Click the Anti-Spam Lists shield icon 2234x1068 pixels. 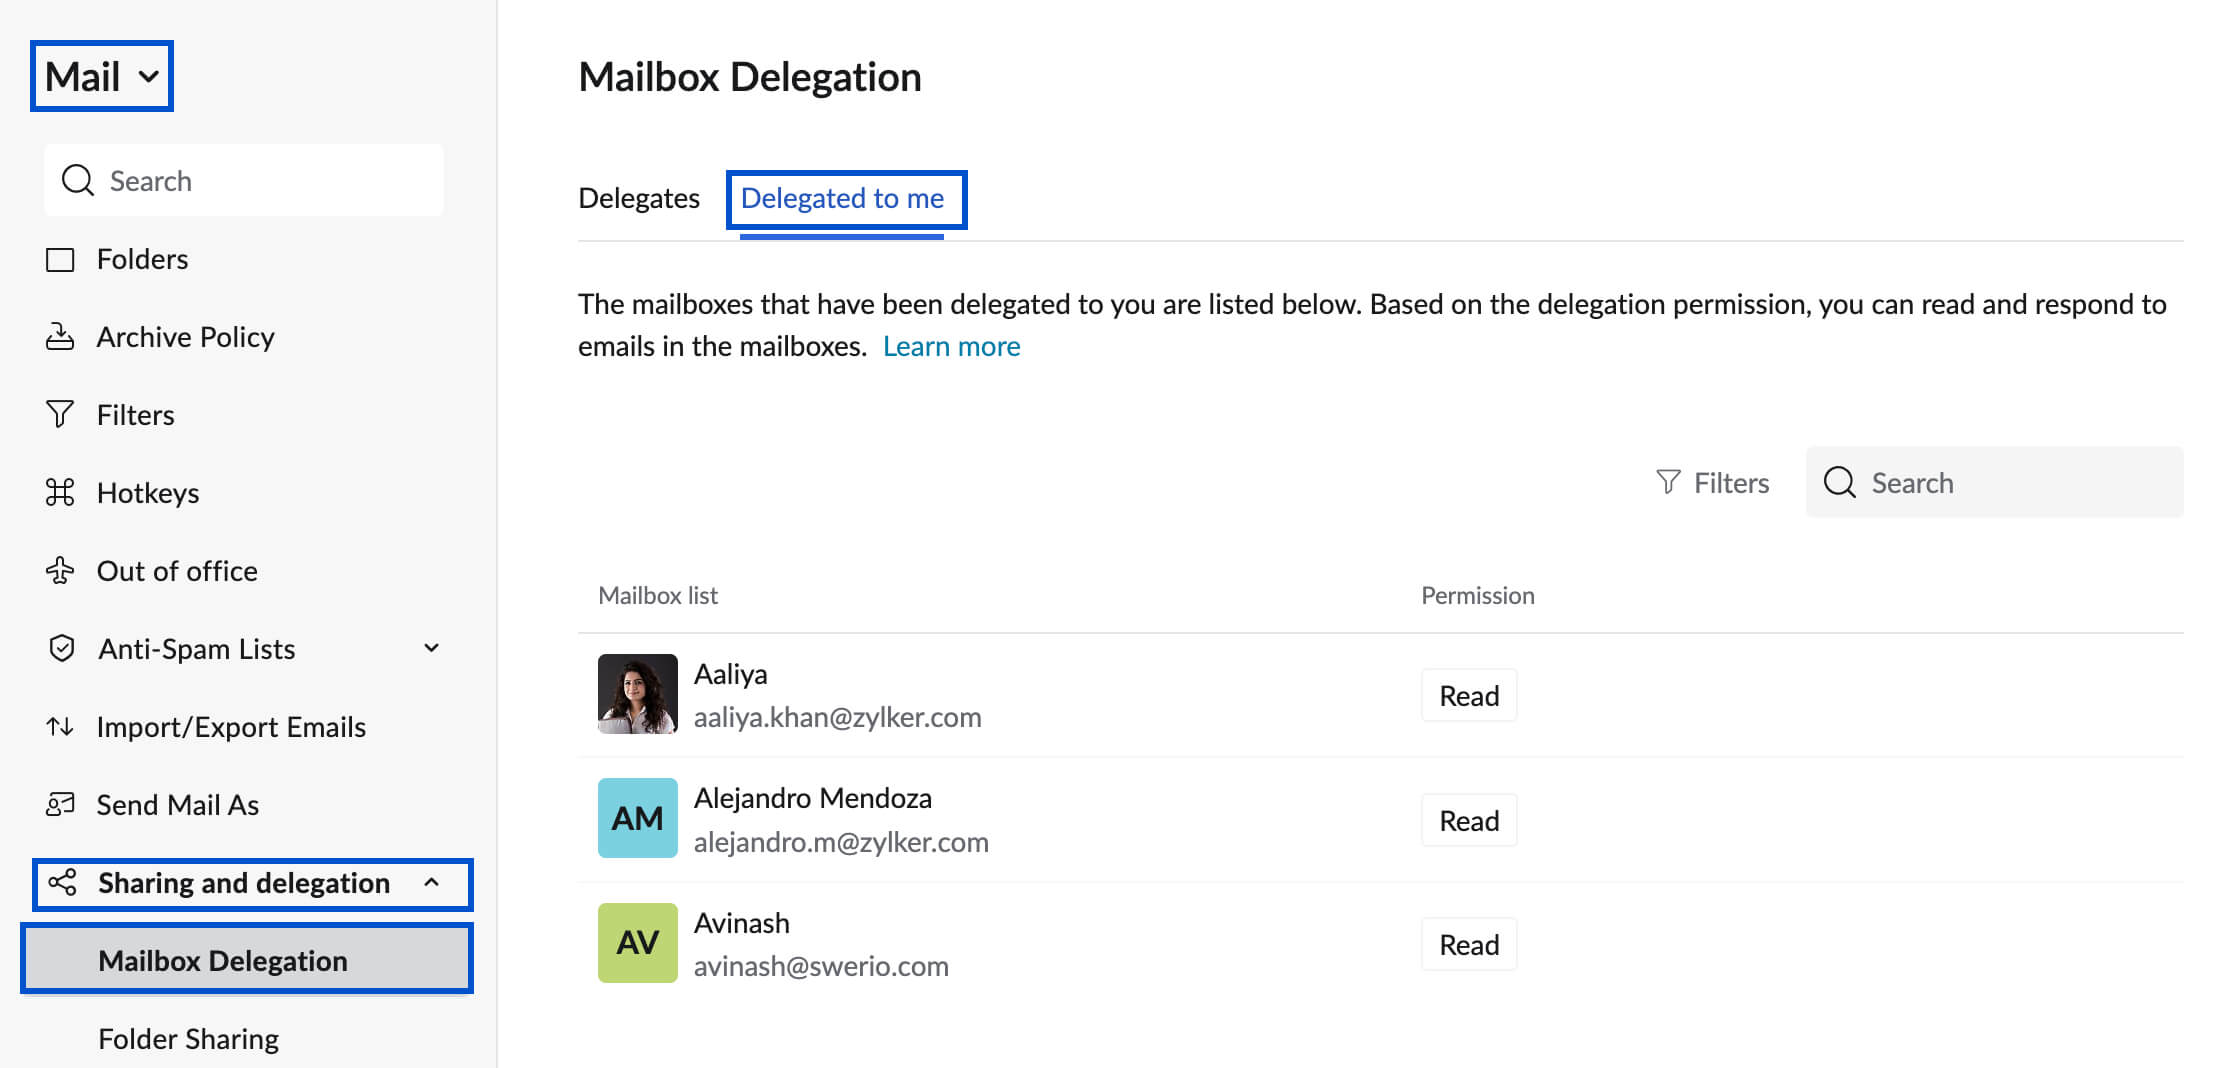[x=61, y=648]
